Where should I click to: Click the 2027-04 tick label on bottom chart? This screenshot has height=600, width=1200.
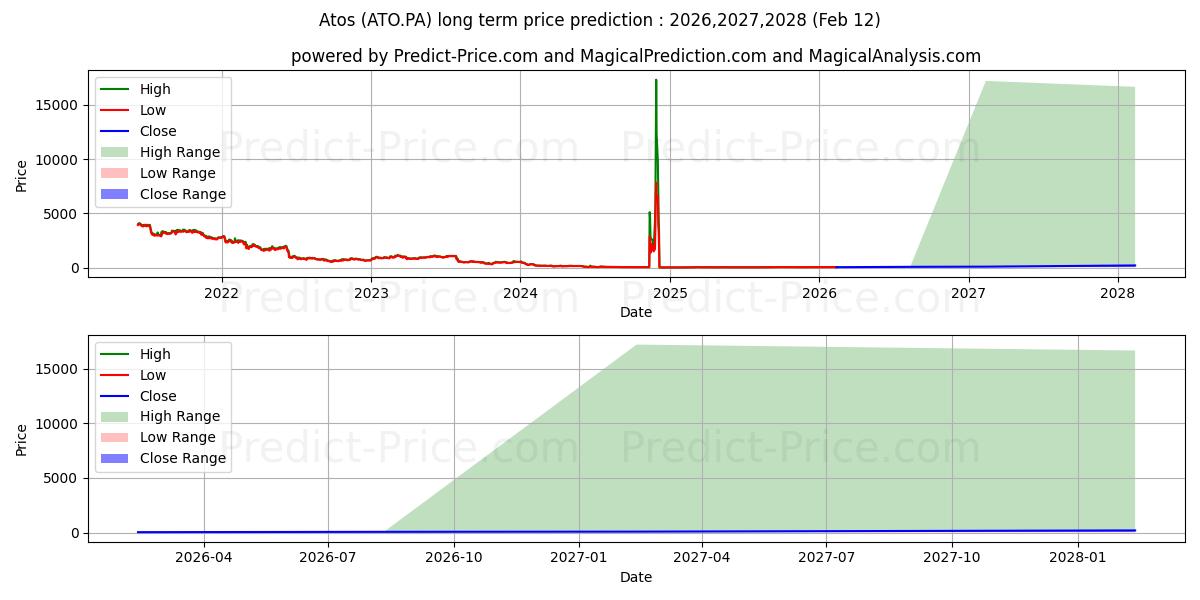pos(702,558)
